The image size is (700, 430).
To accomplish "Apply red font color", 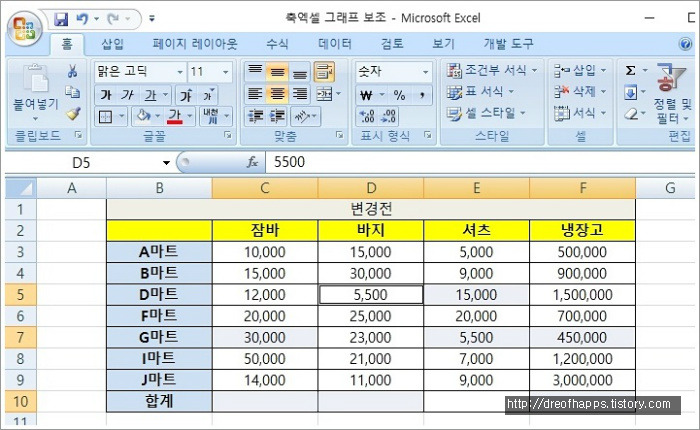I will coord(175,117).
